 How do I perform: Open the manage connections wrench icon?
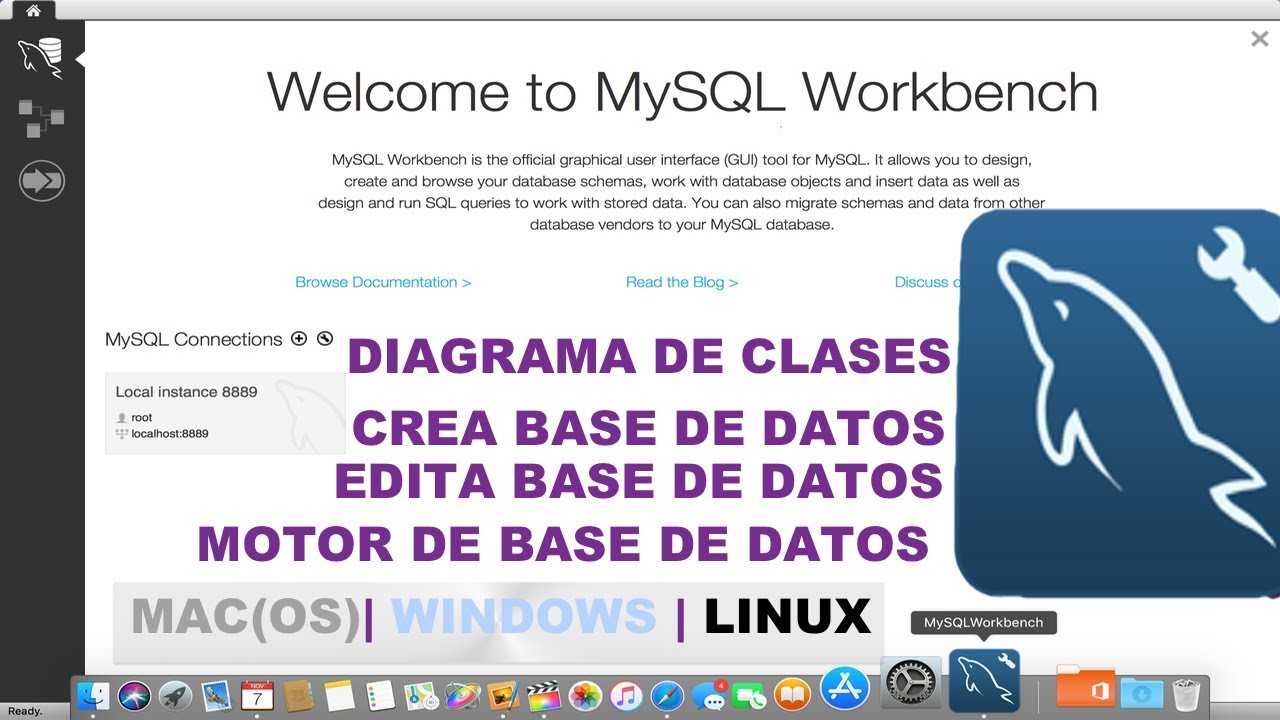pos(324,338)
